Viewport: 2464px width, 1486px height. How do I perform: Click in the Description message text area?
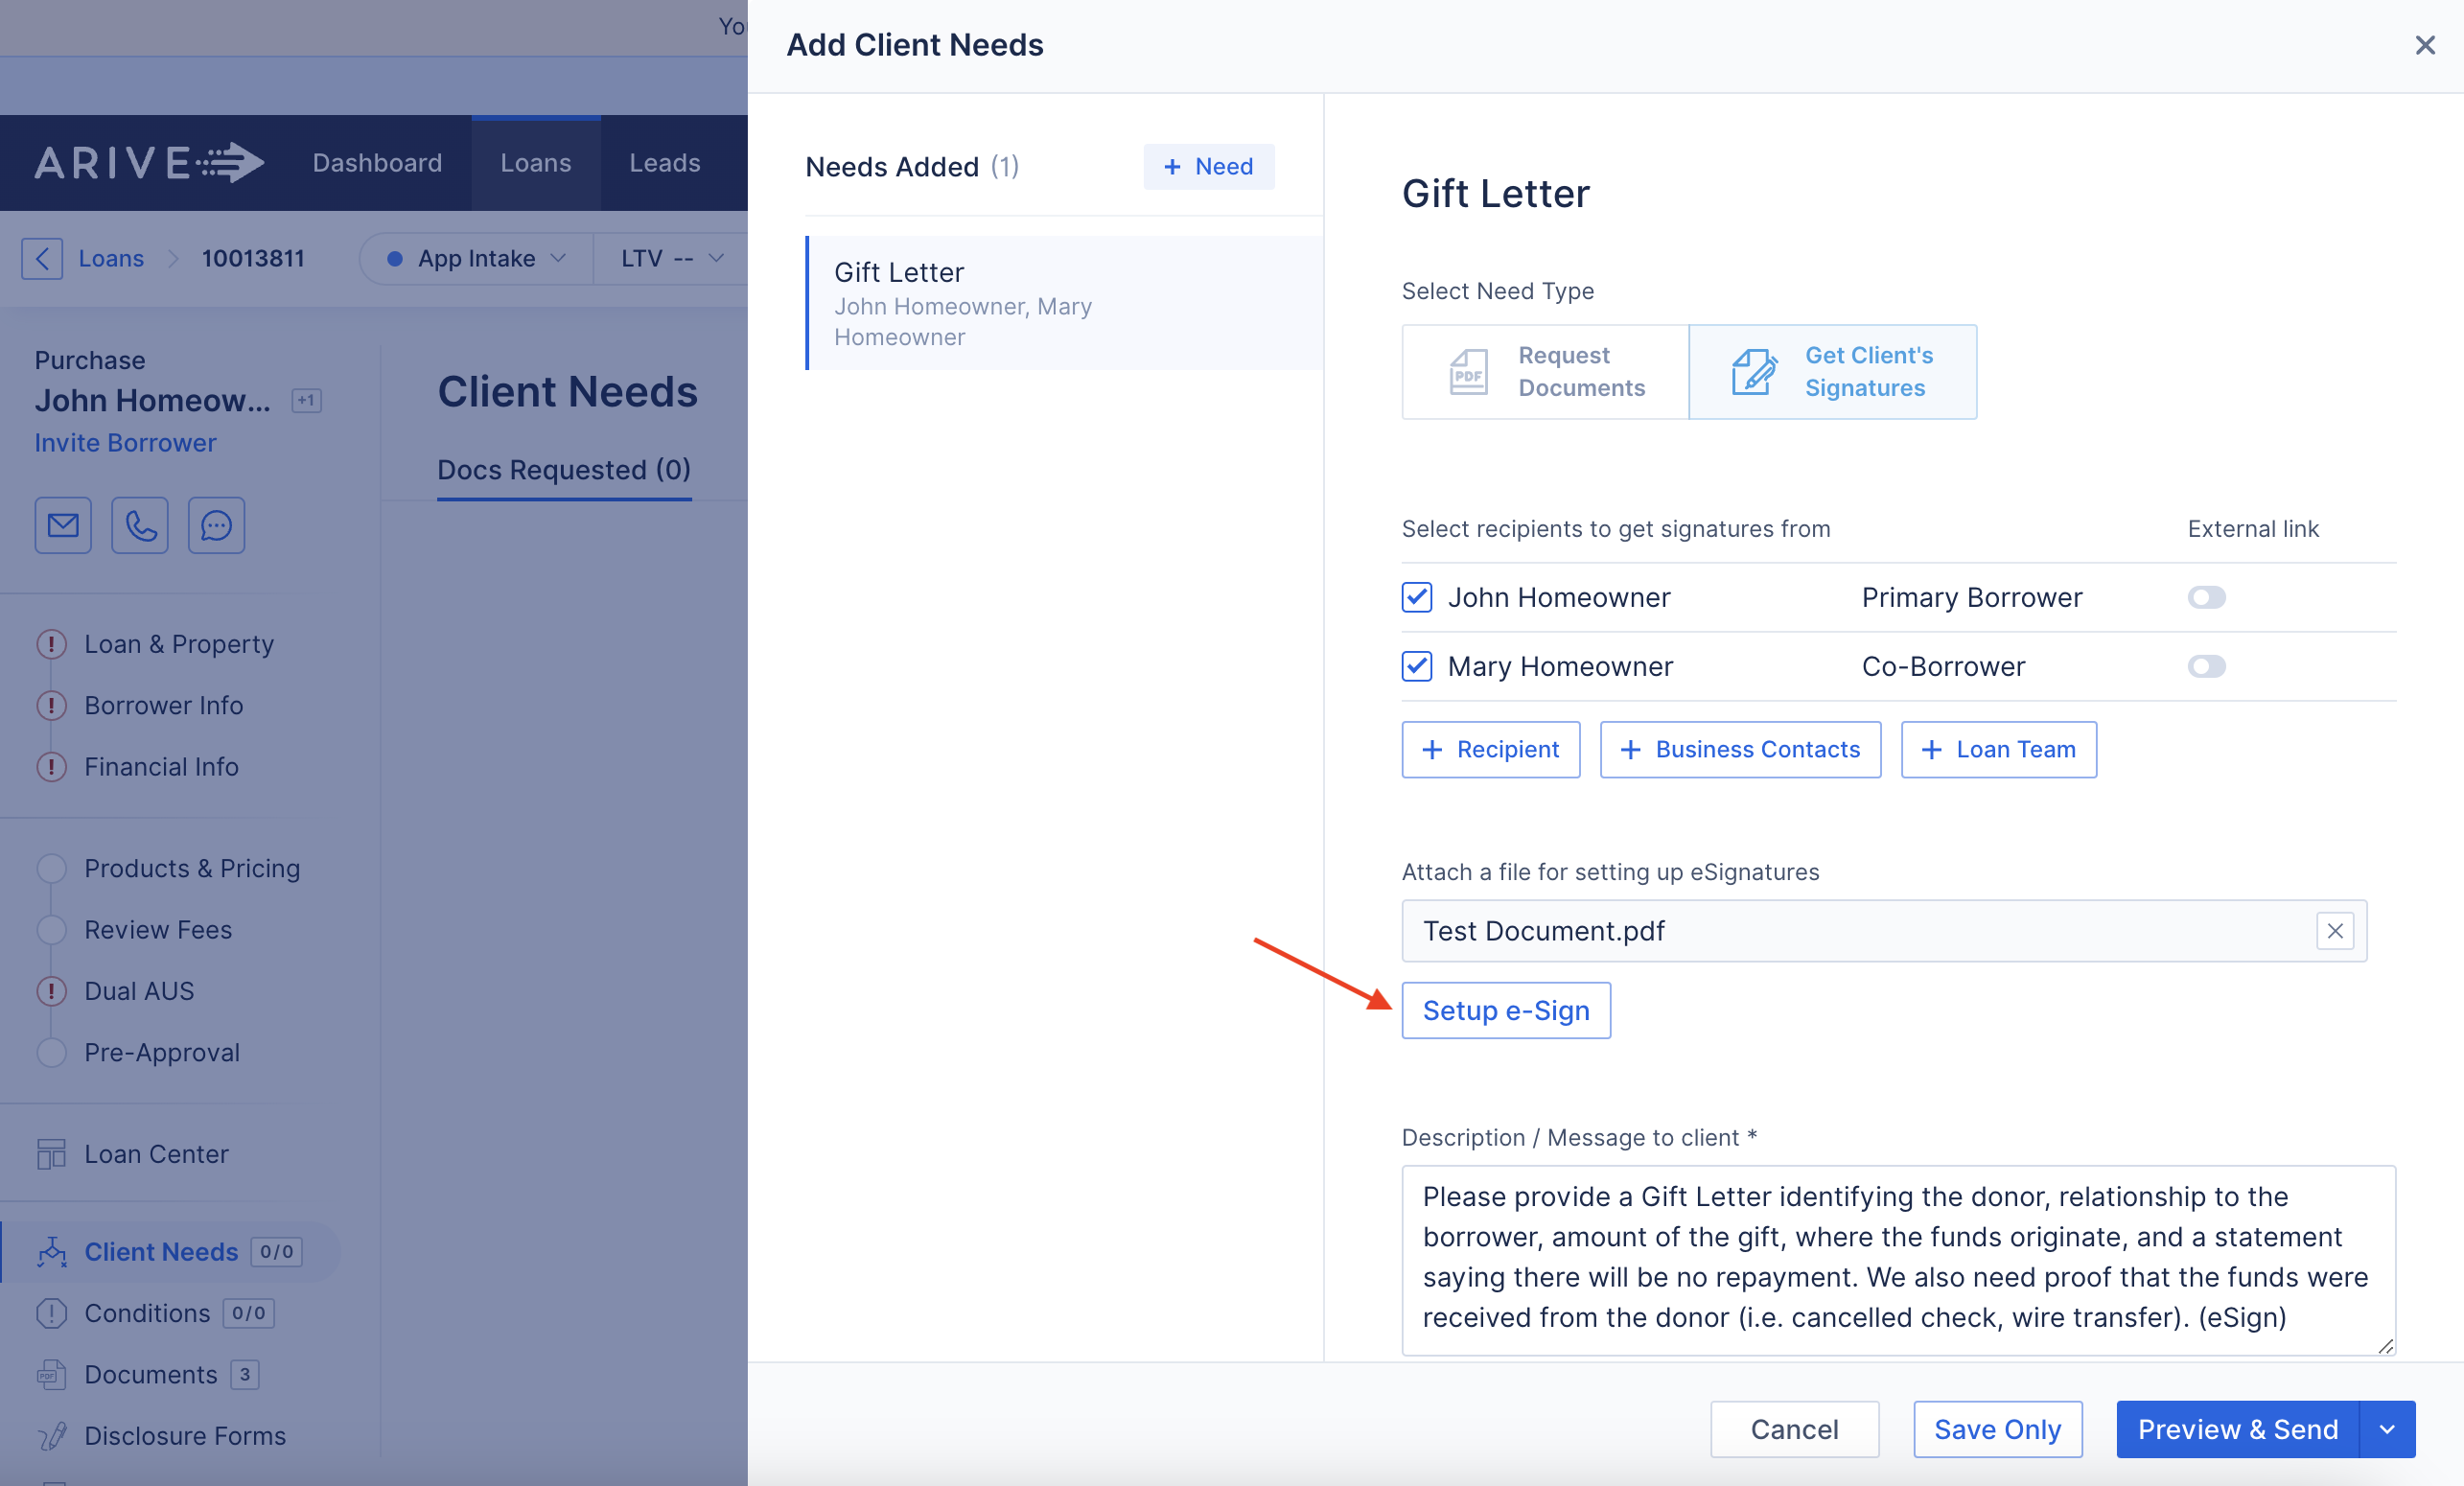coord(1897,1258)
